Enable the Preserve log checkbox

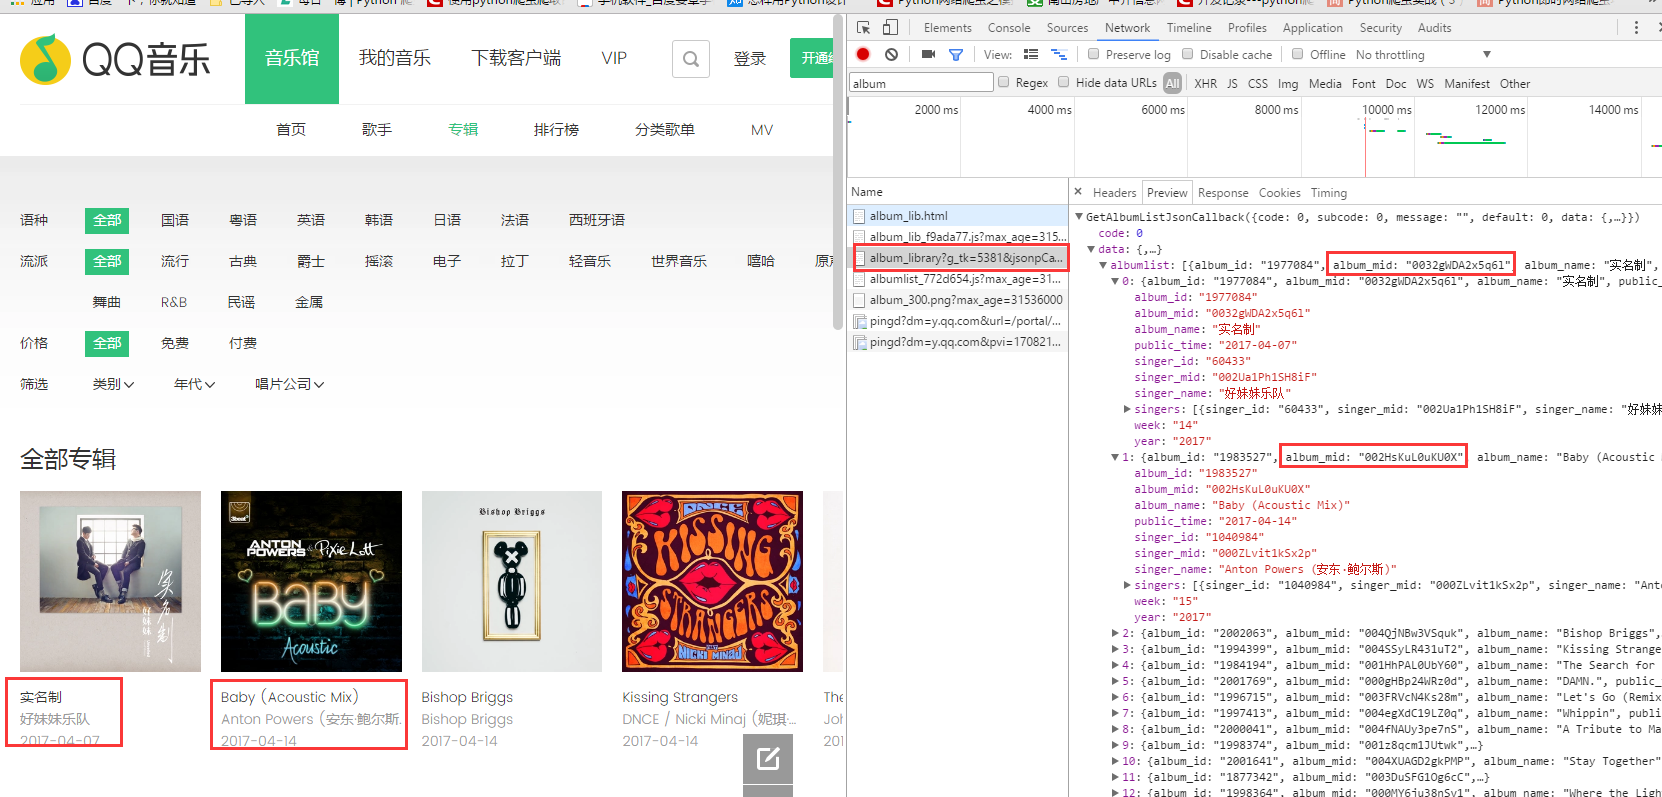1094,54
